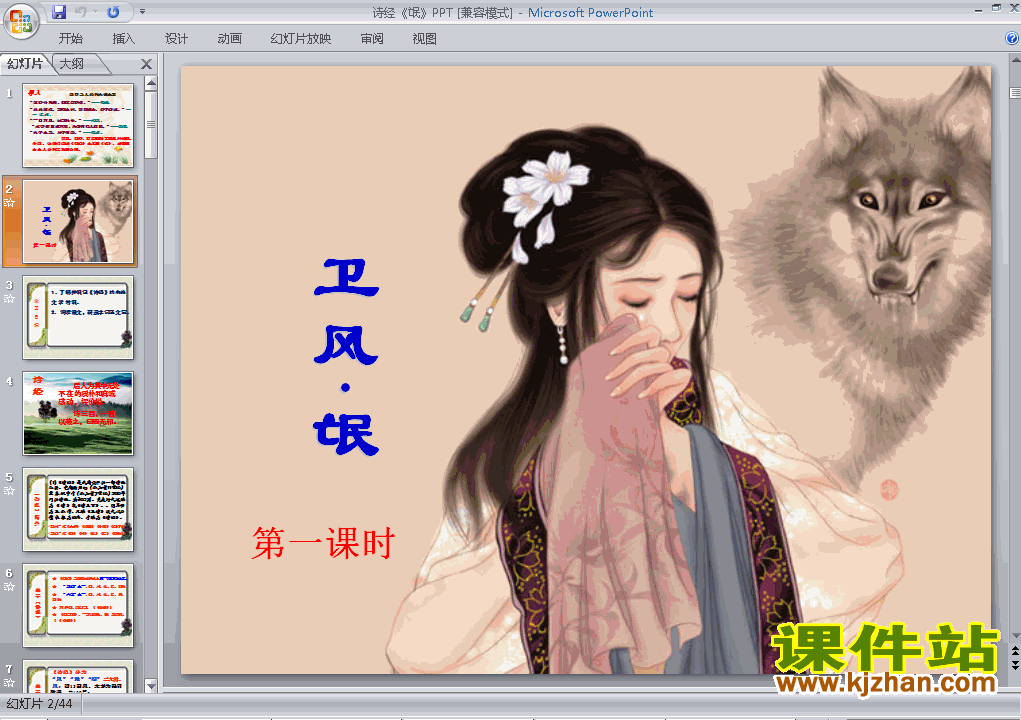Switch to the 设计 ribbon tab
The height and width of the screenshot is (720, 1021).
pos(176,39)
